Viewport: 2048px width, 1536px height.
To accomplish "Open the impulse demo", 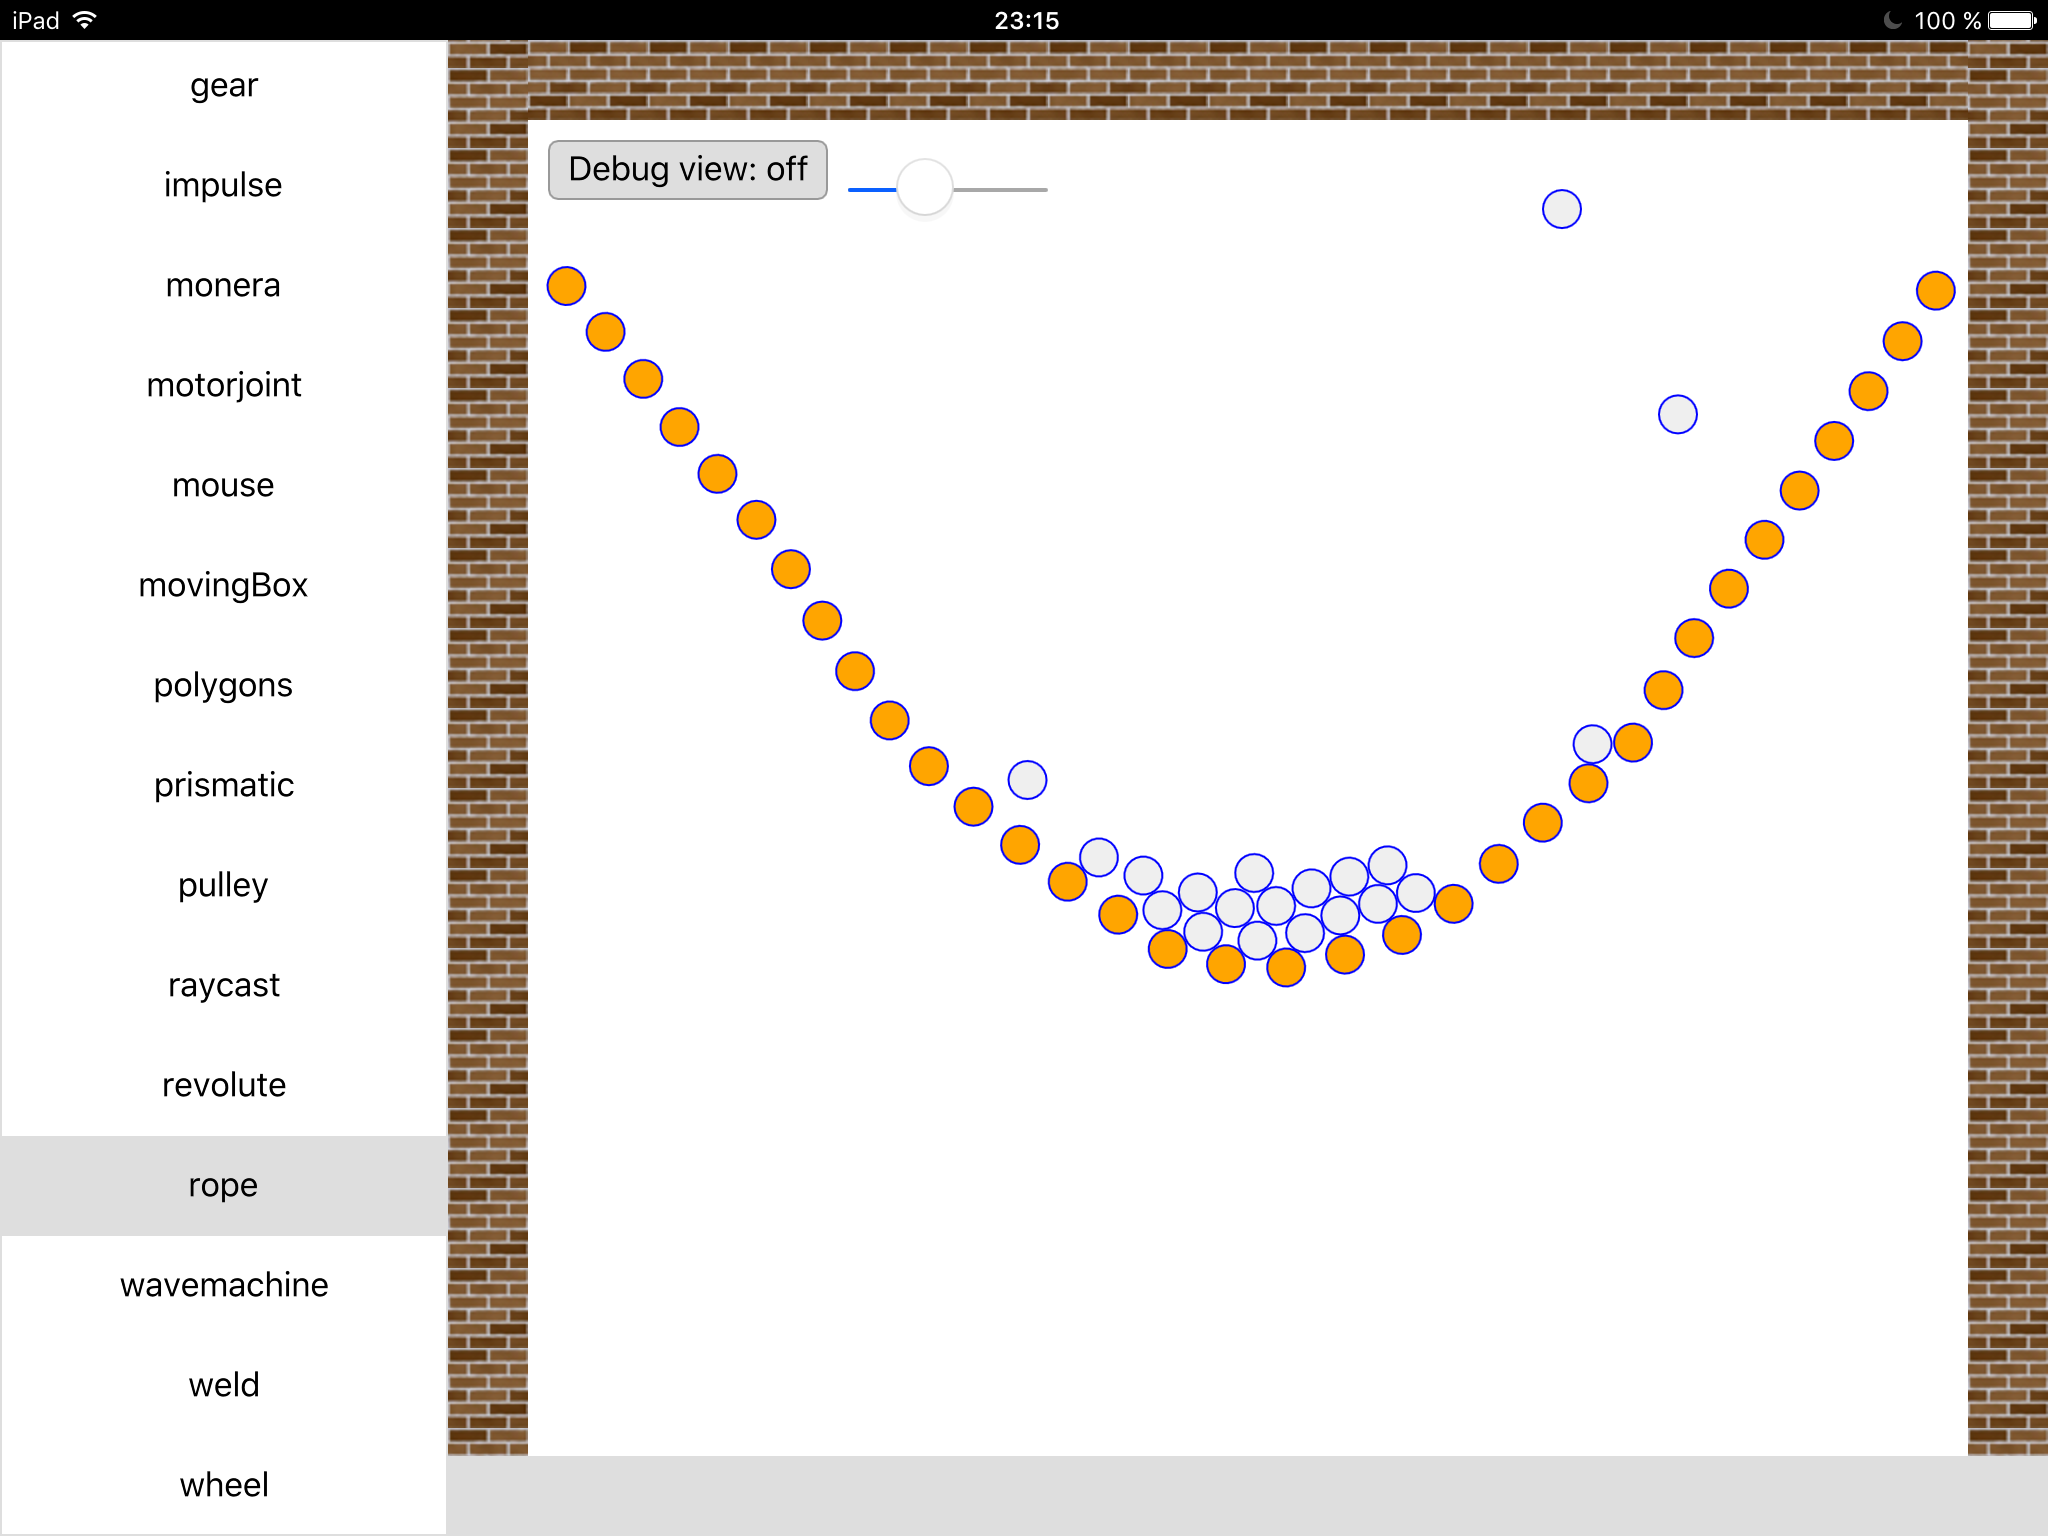I will [x=224, y=186].
